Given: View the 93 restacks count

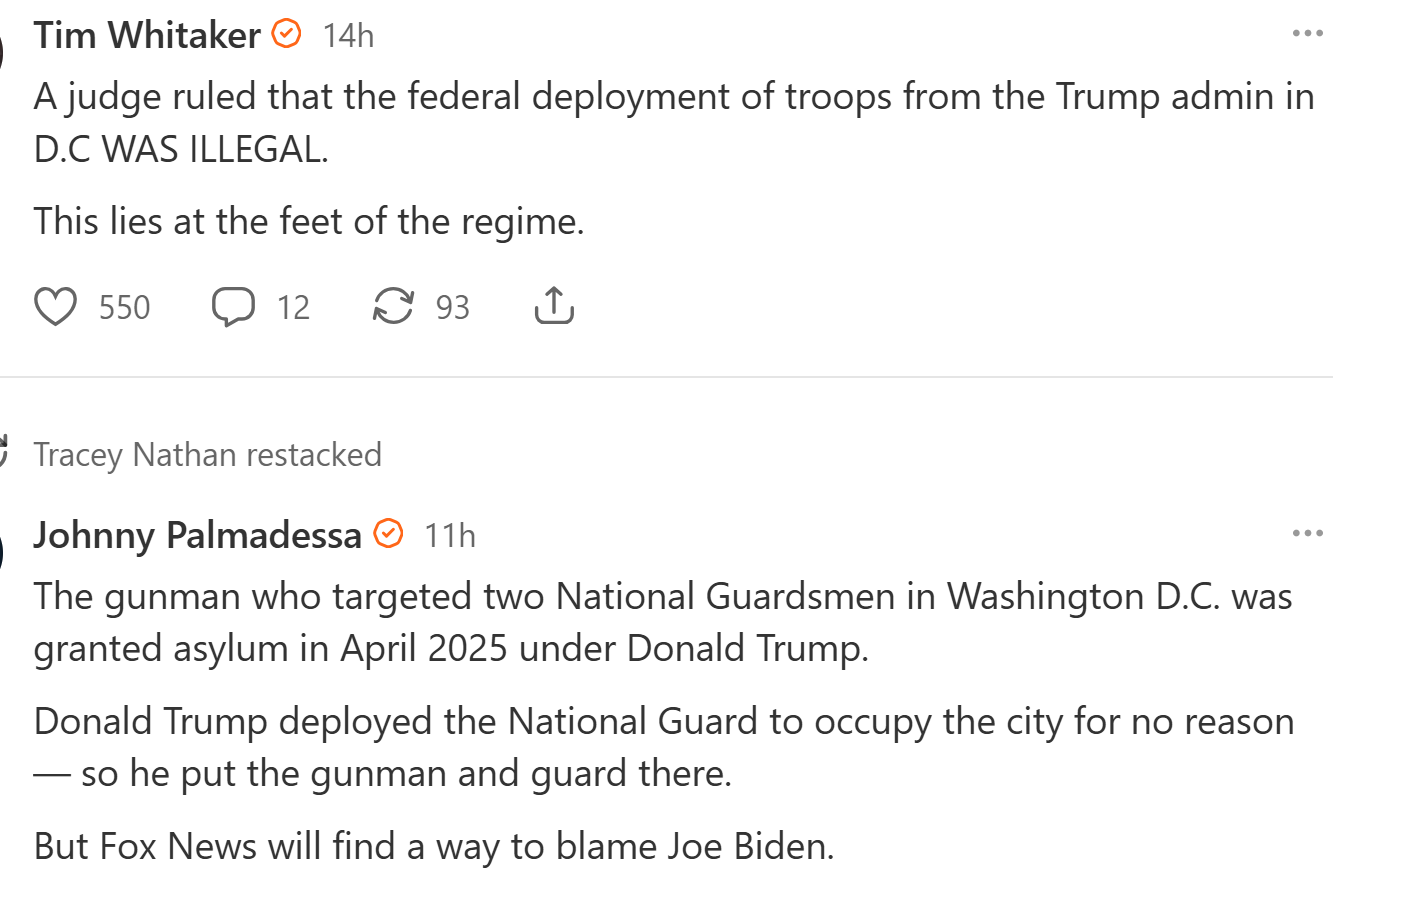Looking at the screenshot, I should pyautogui.click(x=452, y=307).
